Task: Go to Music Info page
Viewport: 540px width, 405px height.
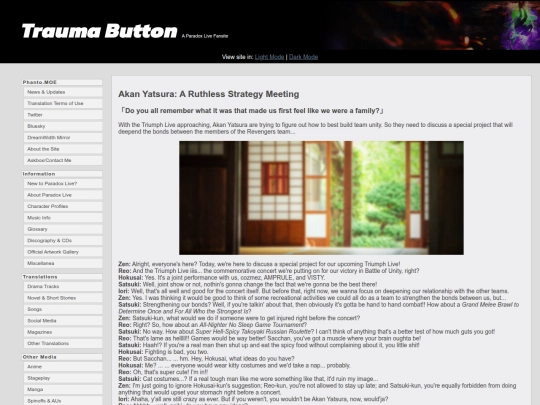Action: tap(63, 218)
